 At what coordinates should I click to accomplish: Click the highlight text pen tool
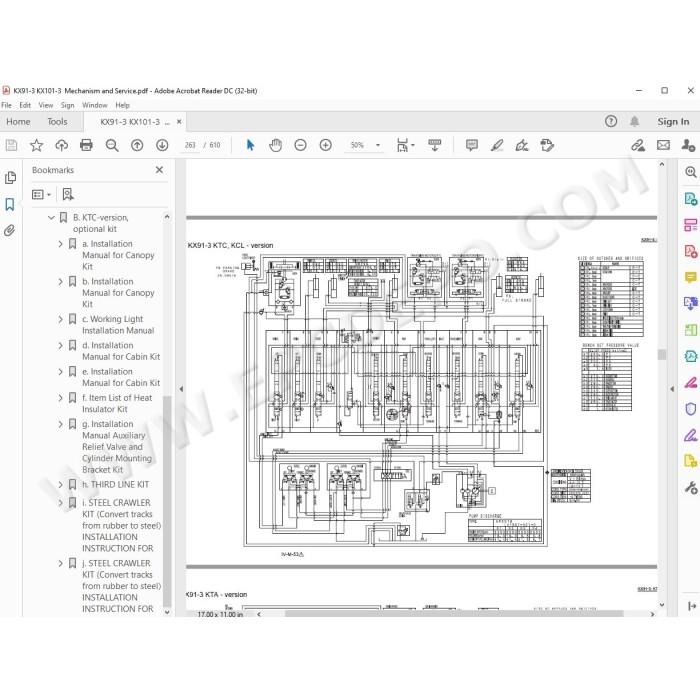pyautogui.click(x=497, y=145)
